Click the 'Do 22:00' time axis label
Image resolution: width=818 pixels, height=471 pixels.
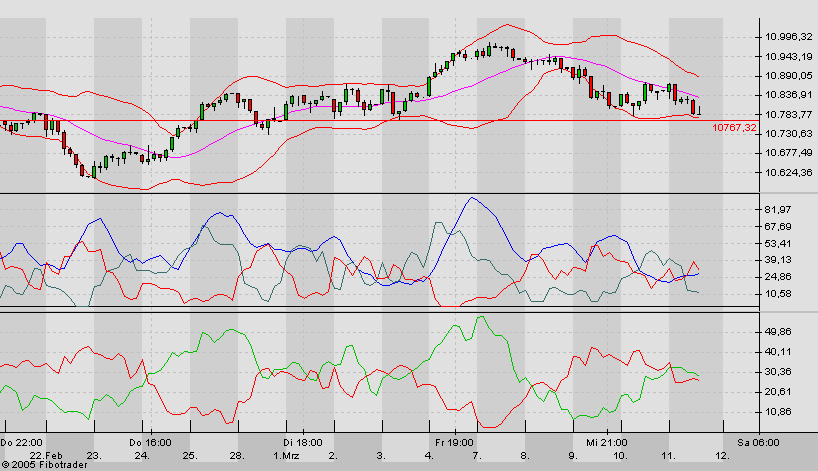pyautogui.click(x=20, y=442)
